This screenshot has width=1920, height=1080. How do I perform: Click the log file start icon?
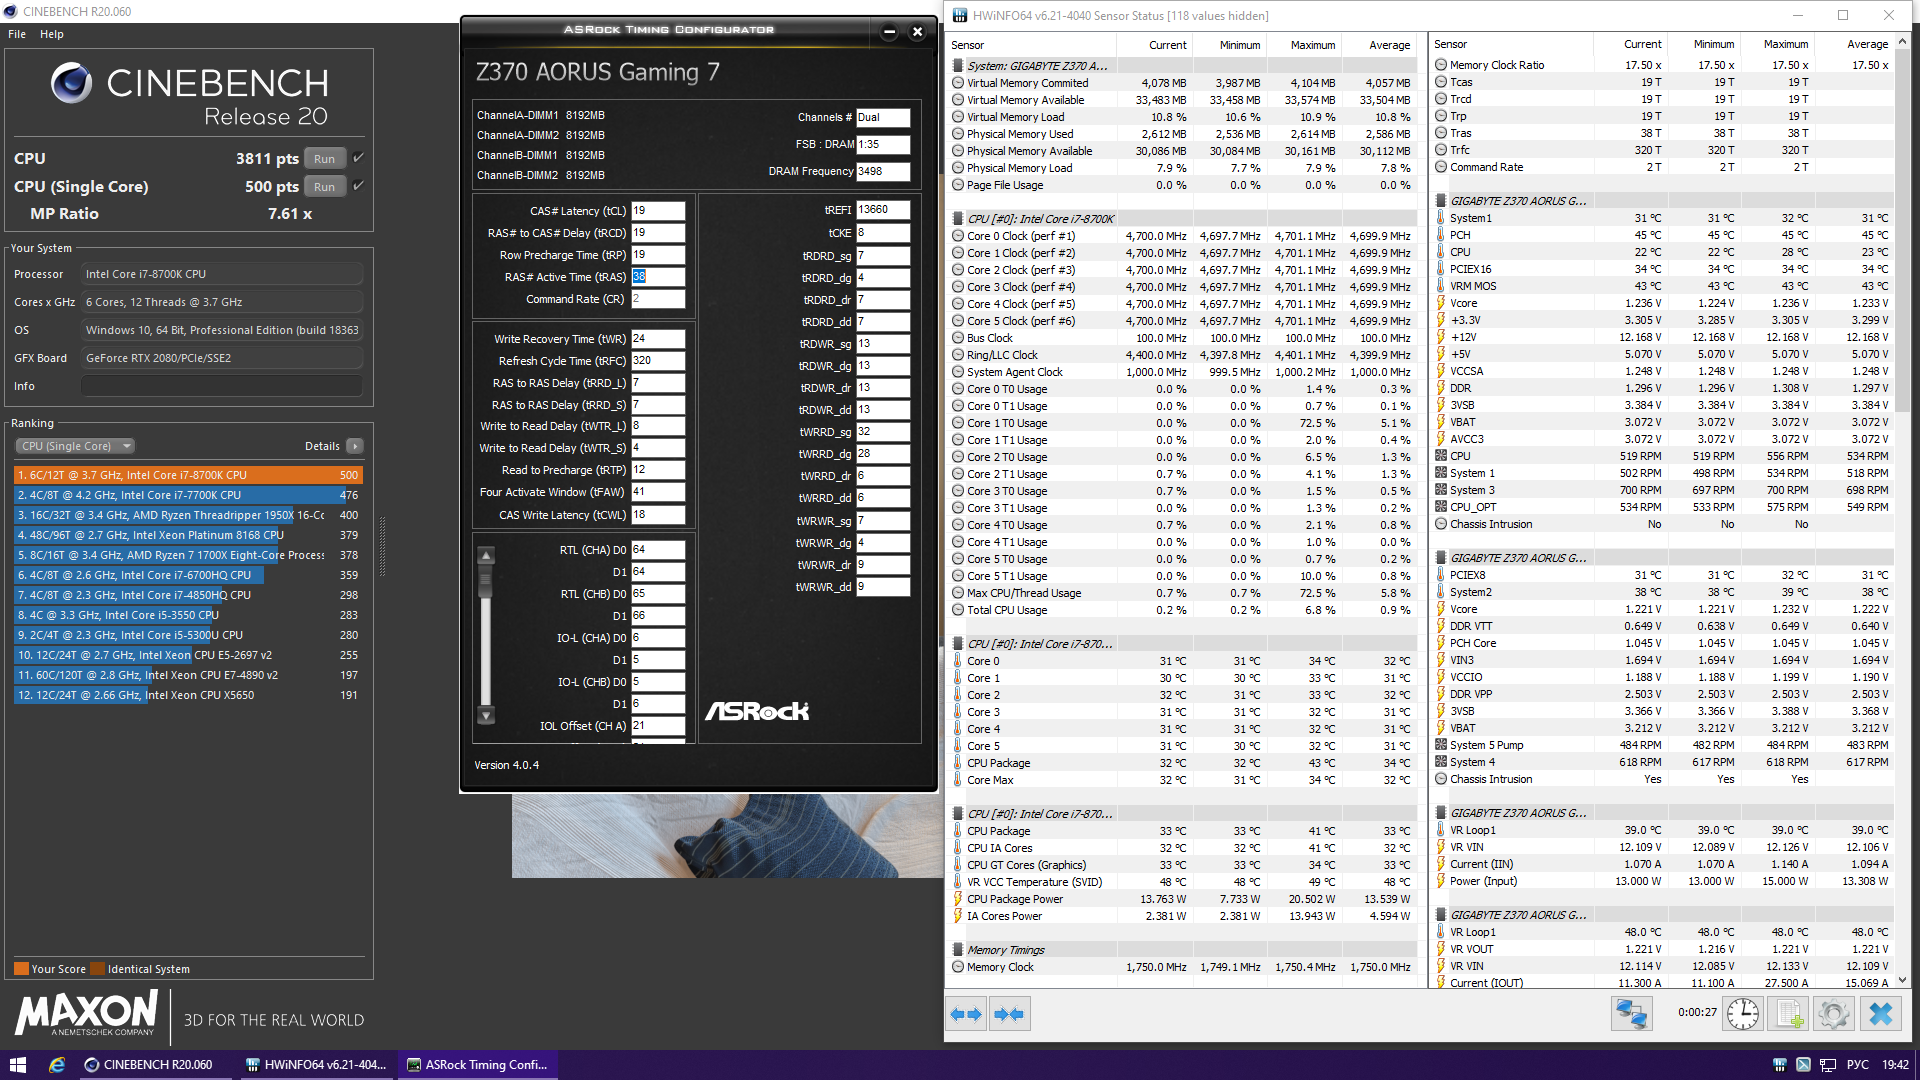tap(1789, 1014)
